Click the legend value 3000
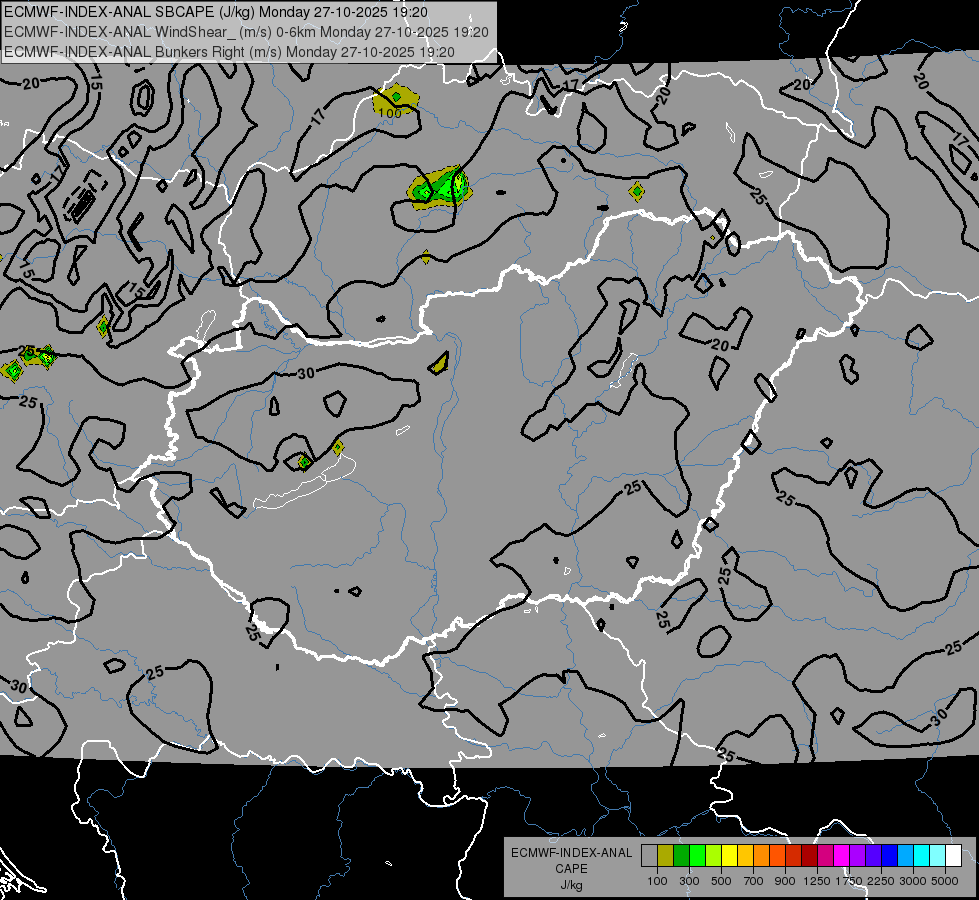The width and height of the screenshot is (979, 900). point(913,881)
